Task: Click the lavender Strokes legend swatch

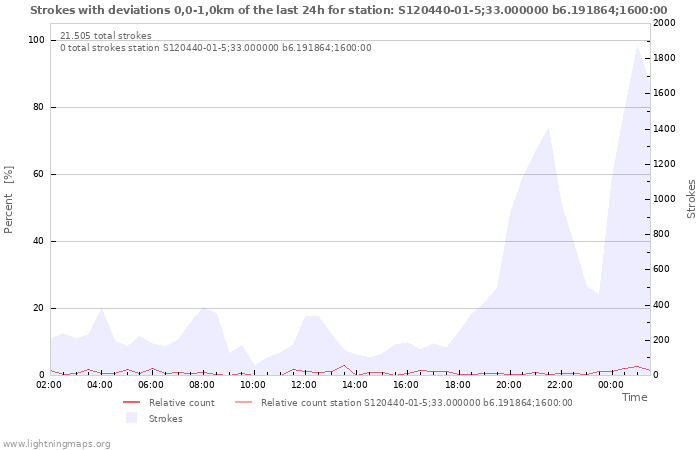Action: [x=131, y=418]
